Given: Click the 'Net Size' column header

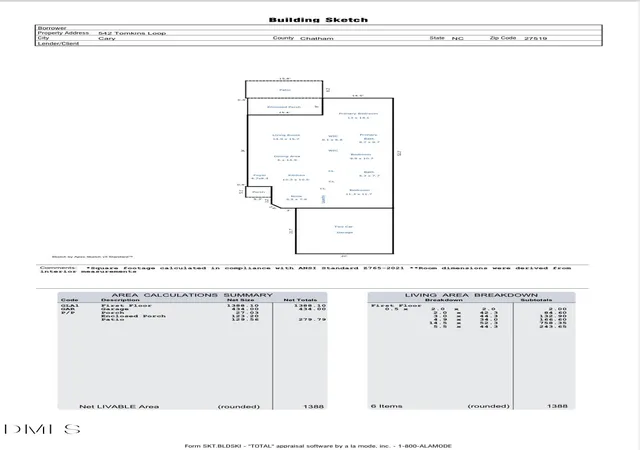Looking at the screenshot, I should (240, 300).
